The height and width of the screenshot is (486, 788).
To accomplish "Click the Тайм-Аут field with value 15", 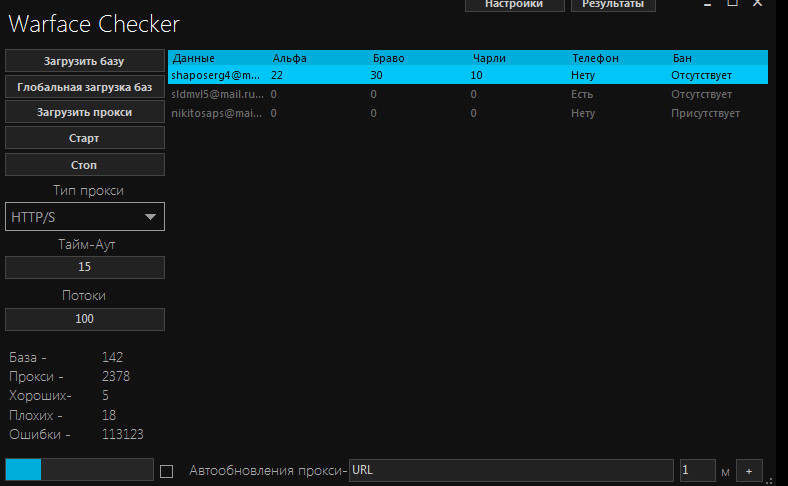I will (x=84, y=267).
